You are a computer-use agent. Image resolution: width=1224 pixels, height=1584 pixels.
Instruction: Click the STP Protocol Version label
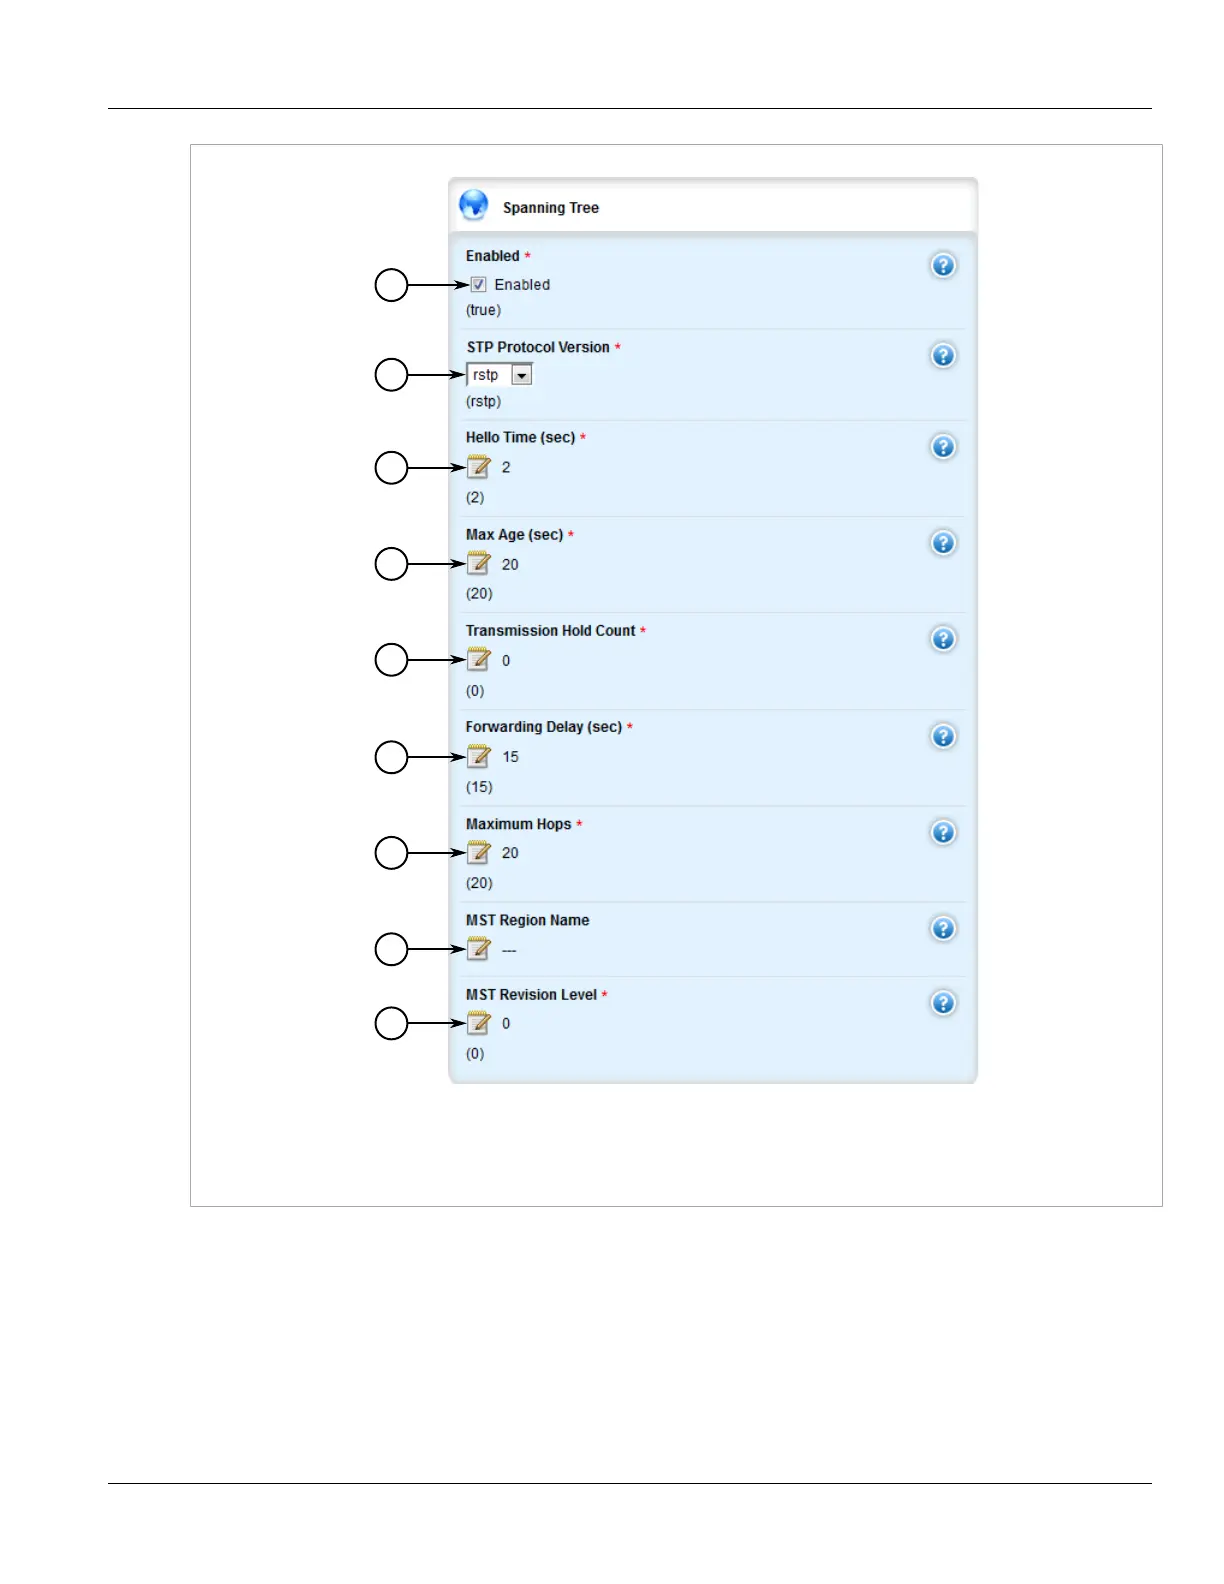coord(538,347)
